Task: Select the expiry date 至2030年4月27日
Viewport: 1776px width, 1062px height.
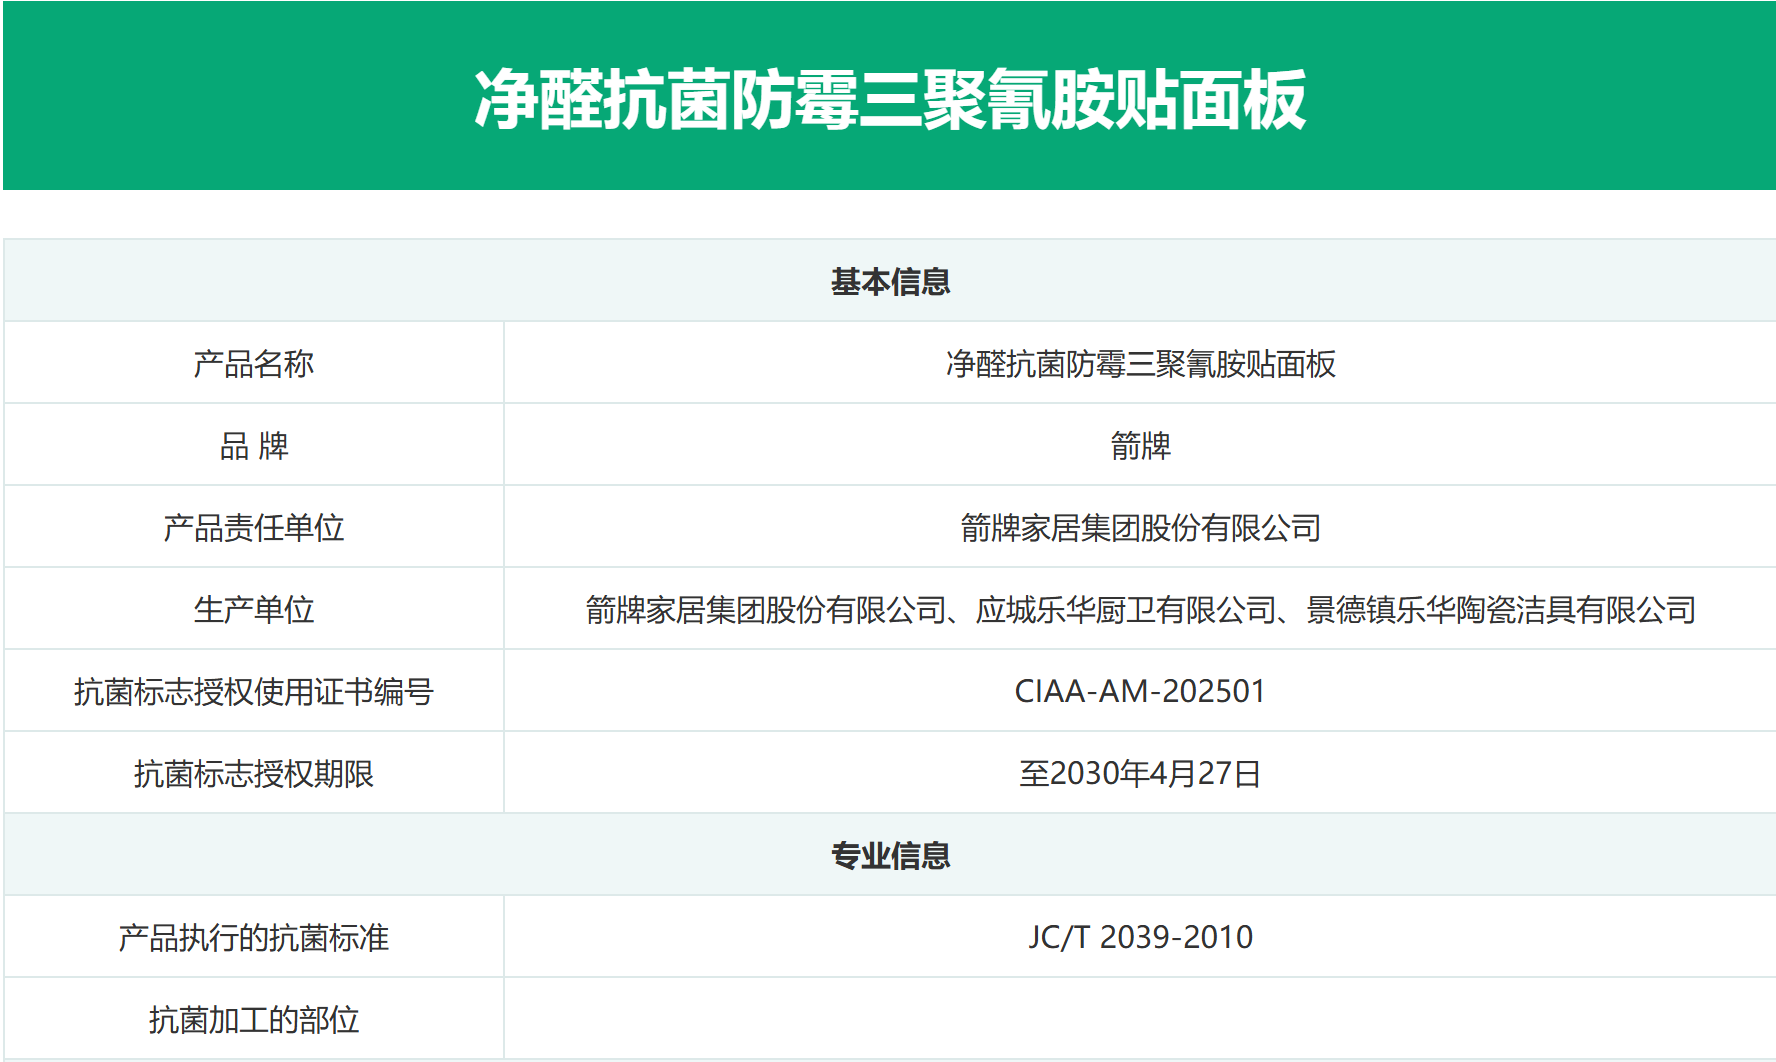Action: (x=1140, y=774)
